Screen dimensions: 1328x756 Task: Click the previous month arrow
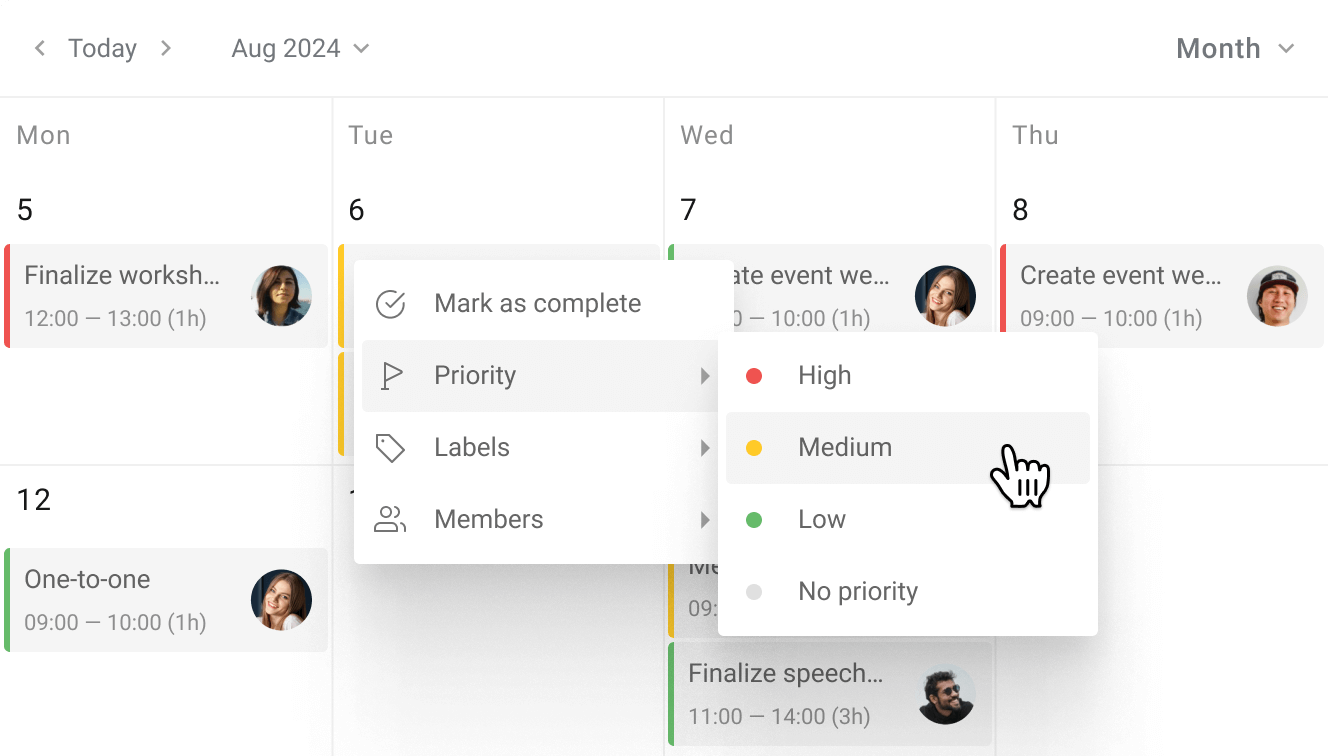(x=39, y=47)
